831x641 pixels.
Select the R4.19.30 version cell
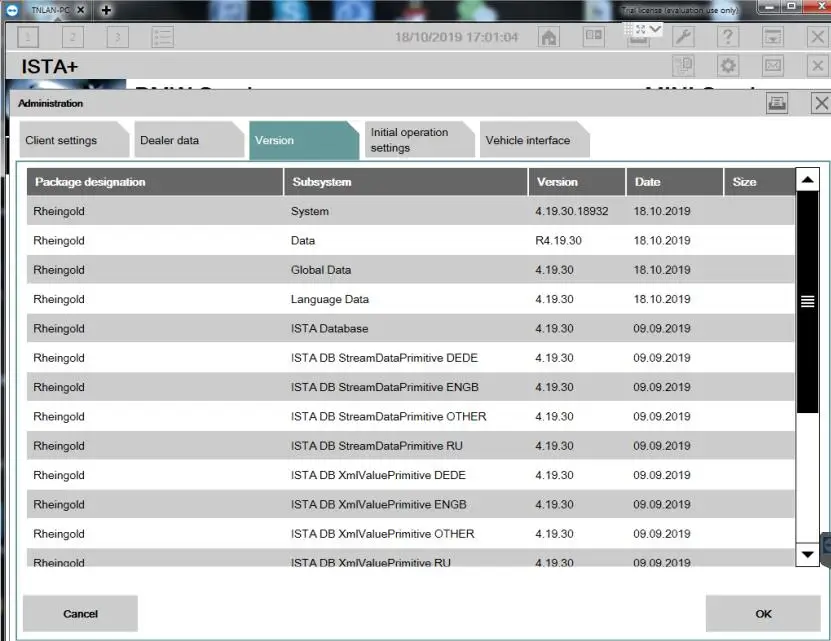coord(558,240)
